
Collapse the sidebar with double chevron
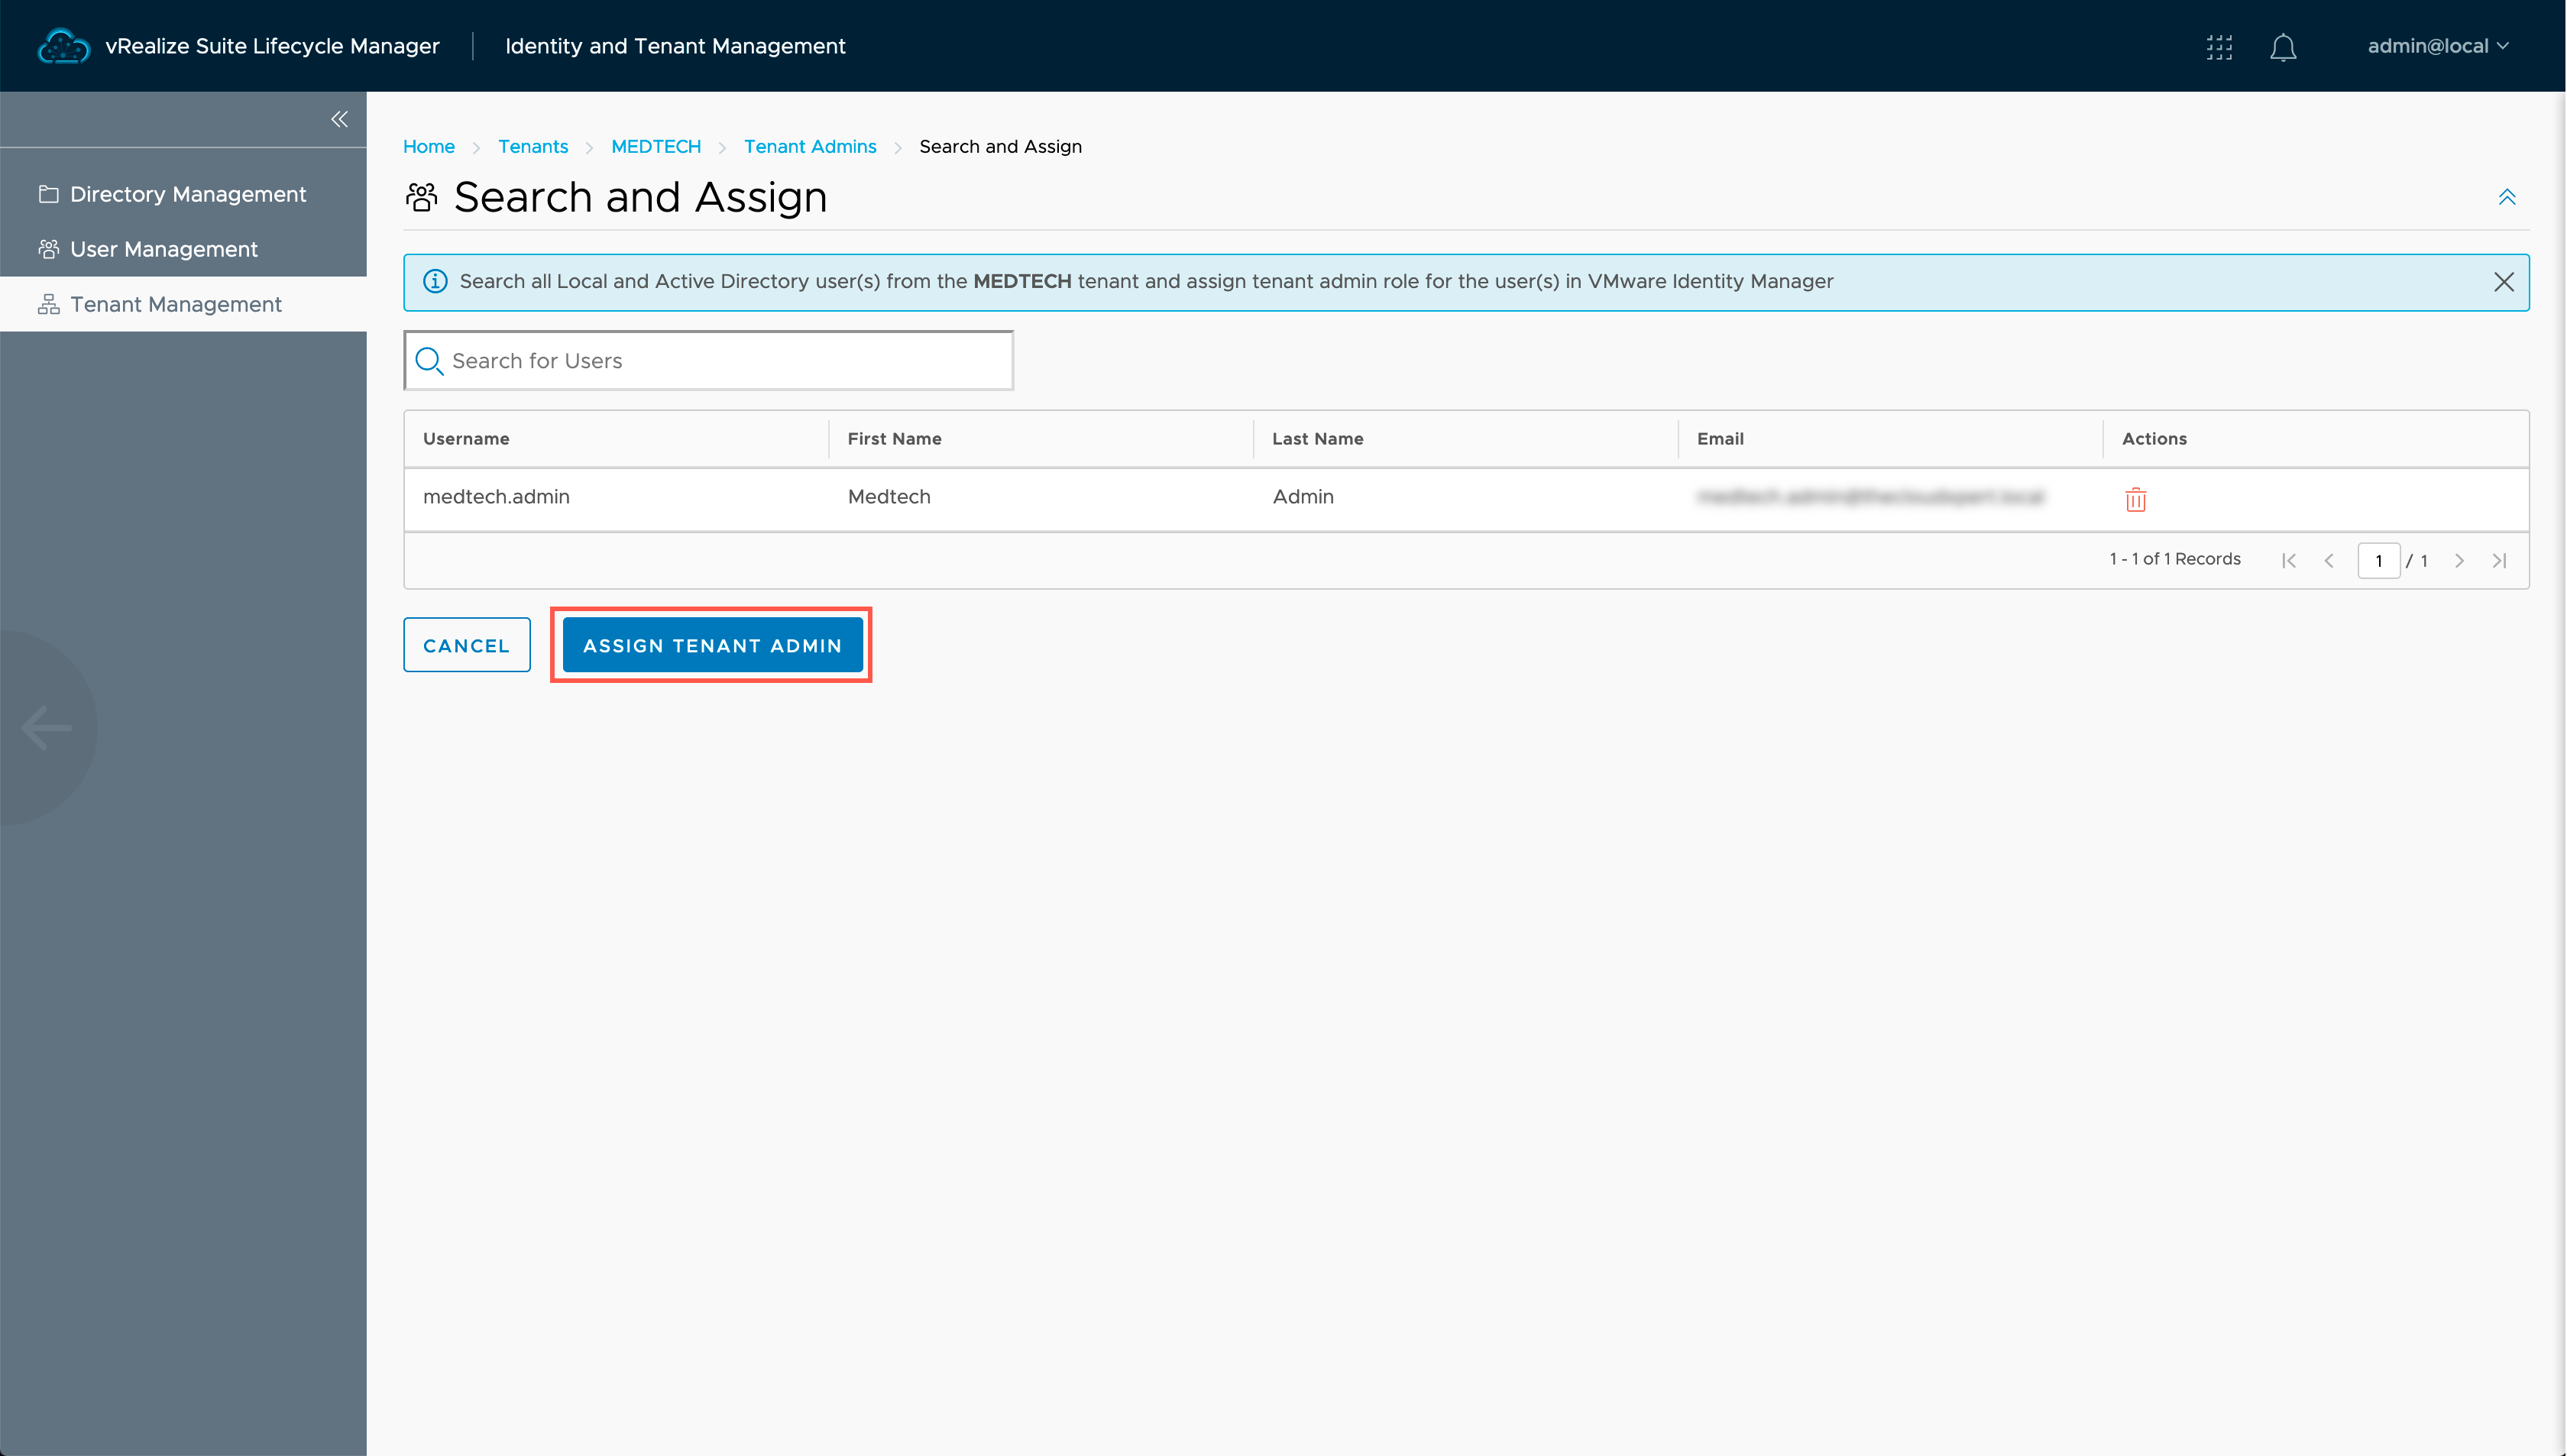point(340,119)
